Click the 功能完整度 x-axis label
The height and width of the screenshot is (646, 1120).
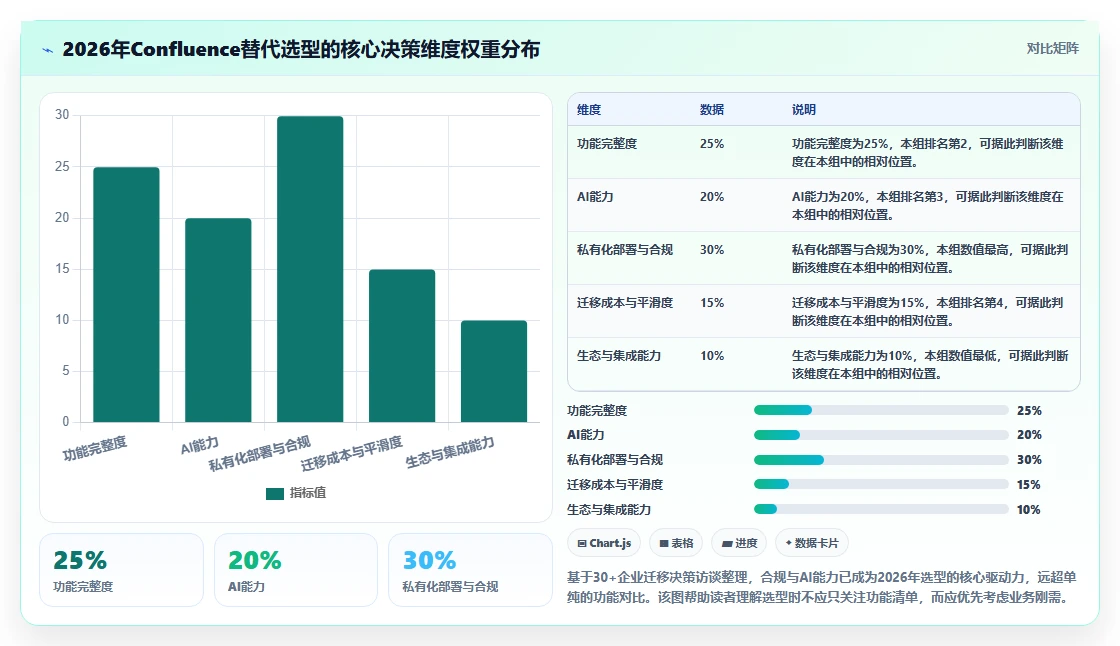click(x=95, y=448)
